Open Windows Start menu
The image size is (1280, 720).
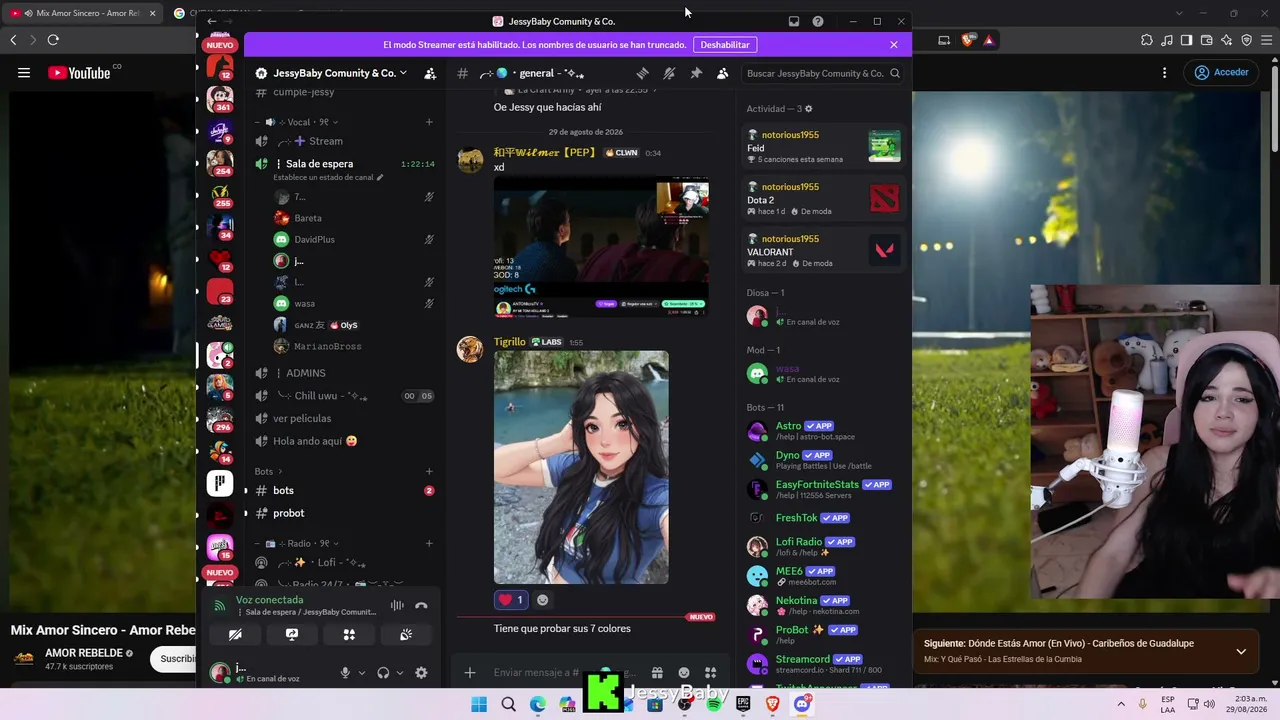click(479, 704)
